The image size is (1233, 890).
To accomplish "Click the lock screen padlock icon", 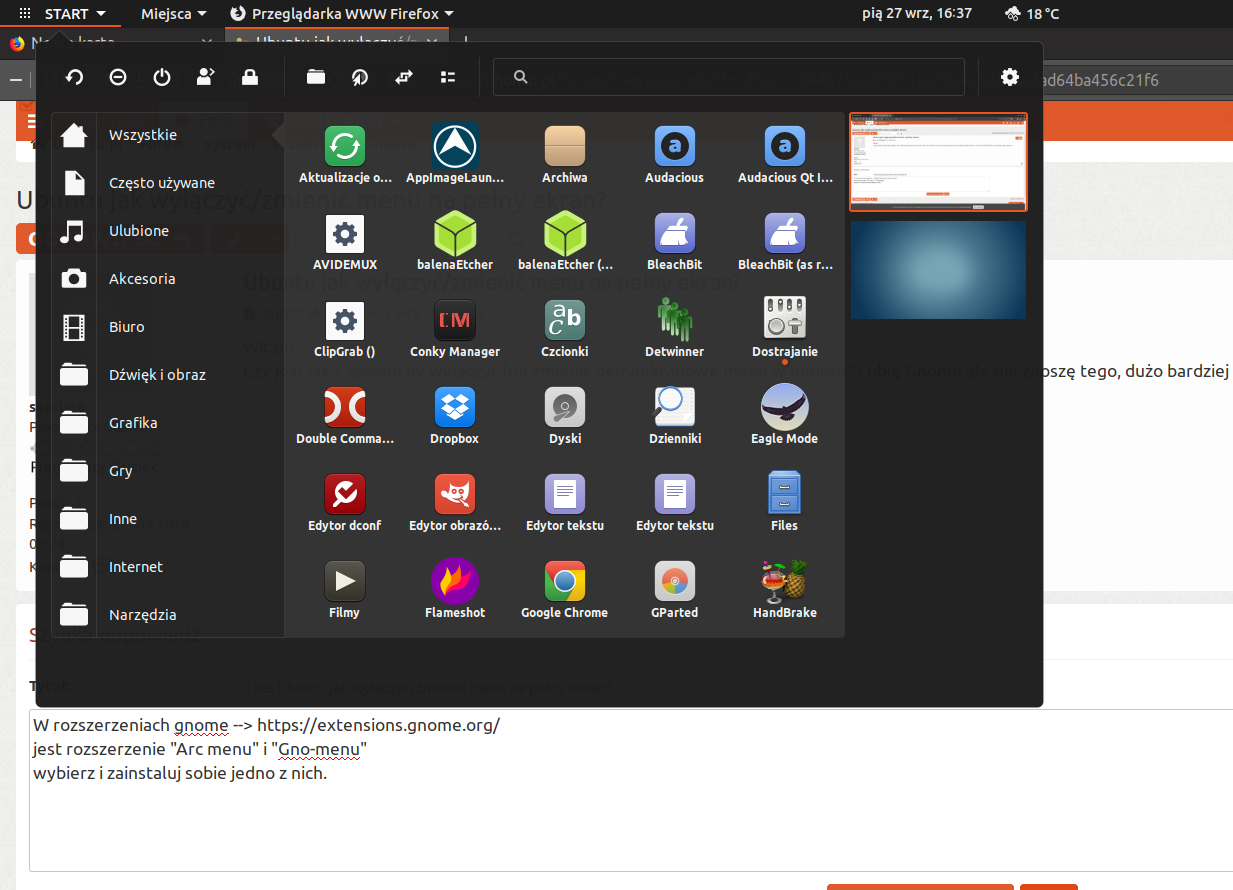I will coord(250,77).
